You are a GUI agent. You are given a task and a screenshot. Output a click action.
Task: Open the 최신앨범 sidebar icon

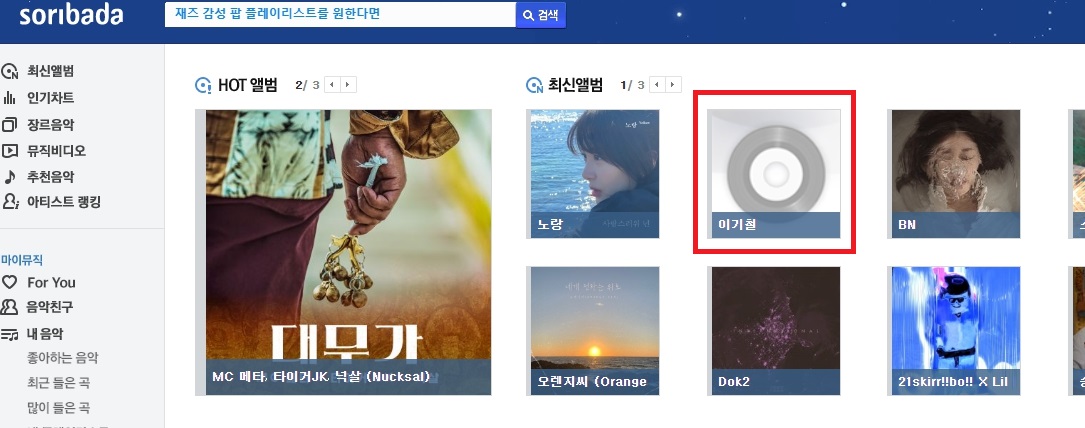10,71
